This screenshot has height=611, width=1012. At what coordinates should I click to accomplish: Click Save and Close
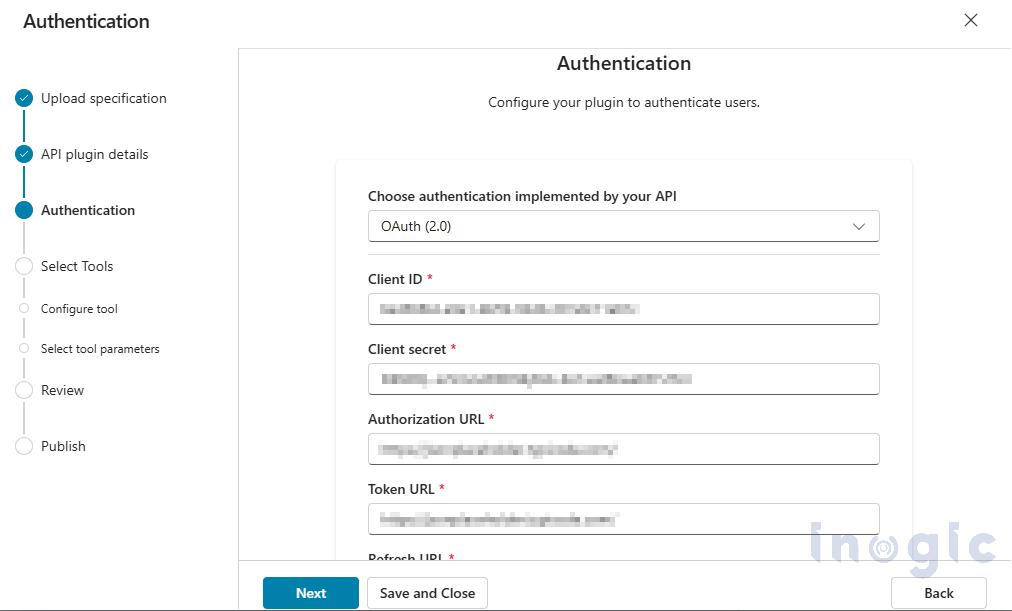click(x=427, y=592)
